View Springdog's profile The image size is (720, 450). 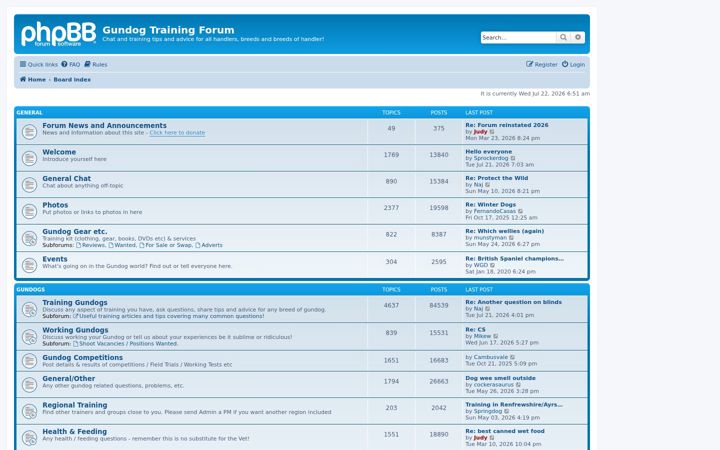(x=488, y=412)
